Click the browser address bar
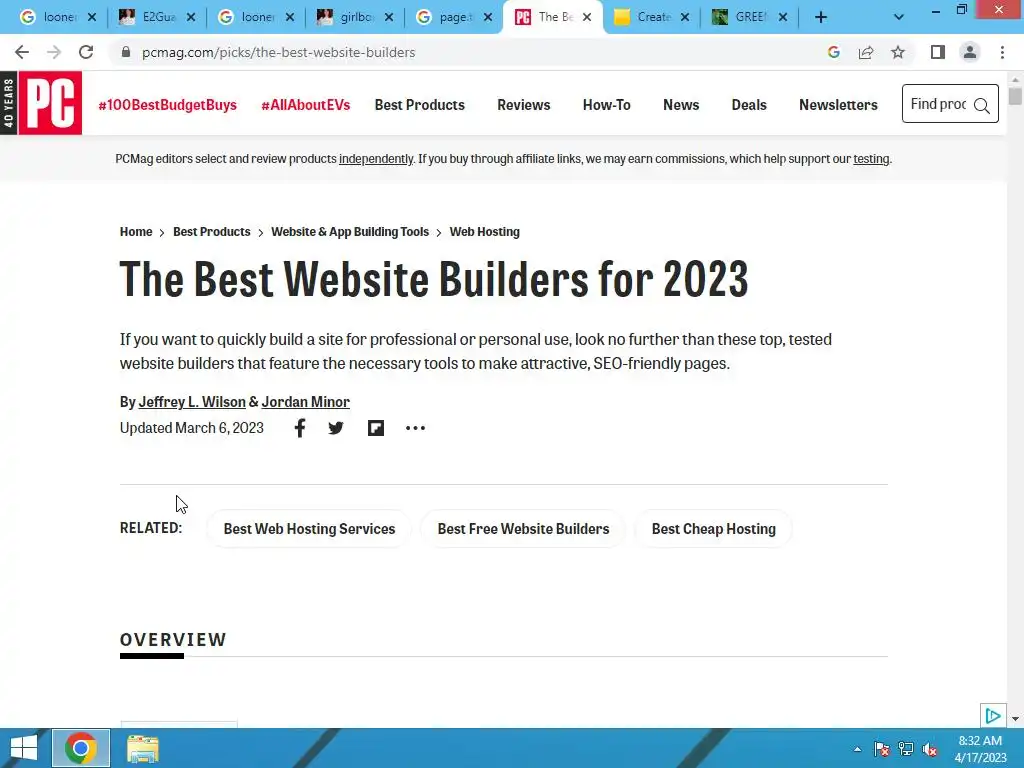The height and width of the screenshot is (768, 1024). (470, 52)
